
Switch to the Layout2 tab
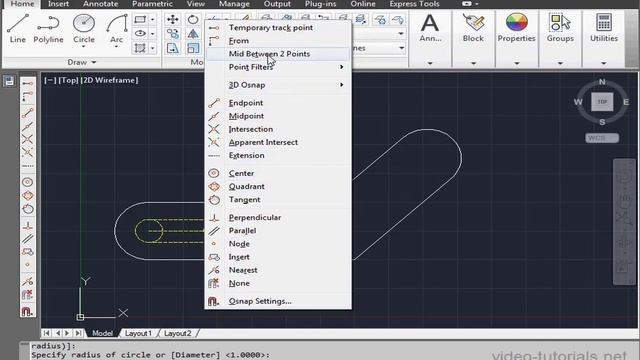coord(178,333)
